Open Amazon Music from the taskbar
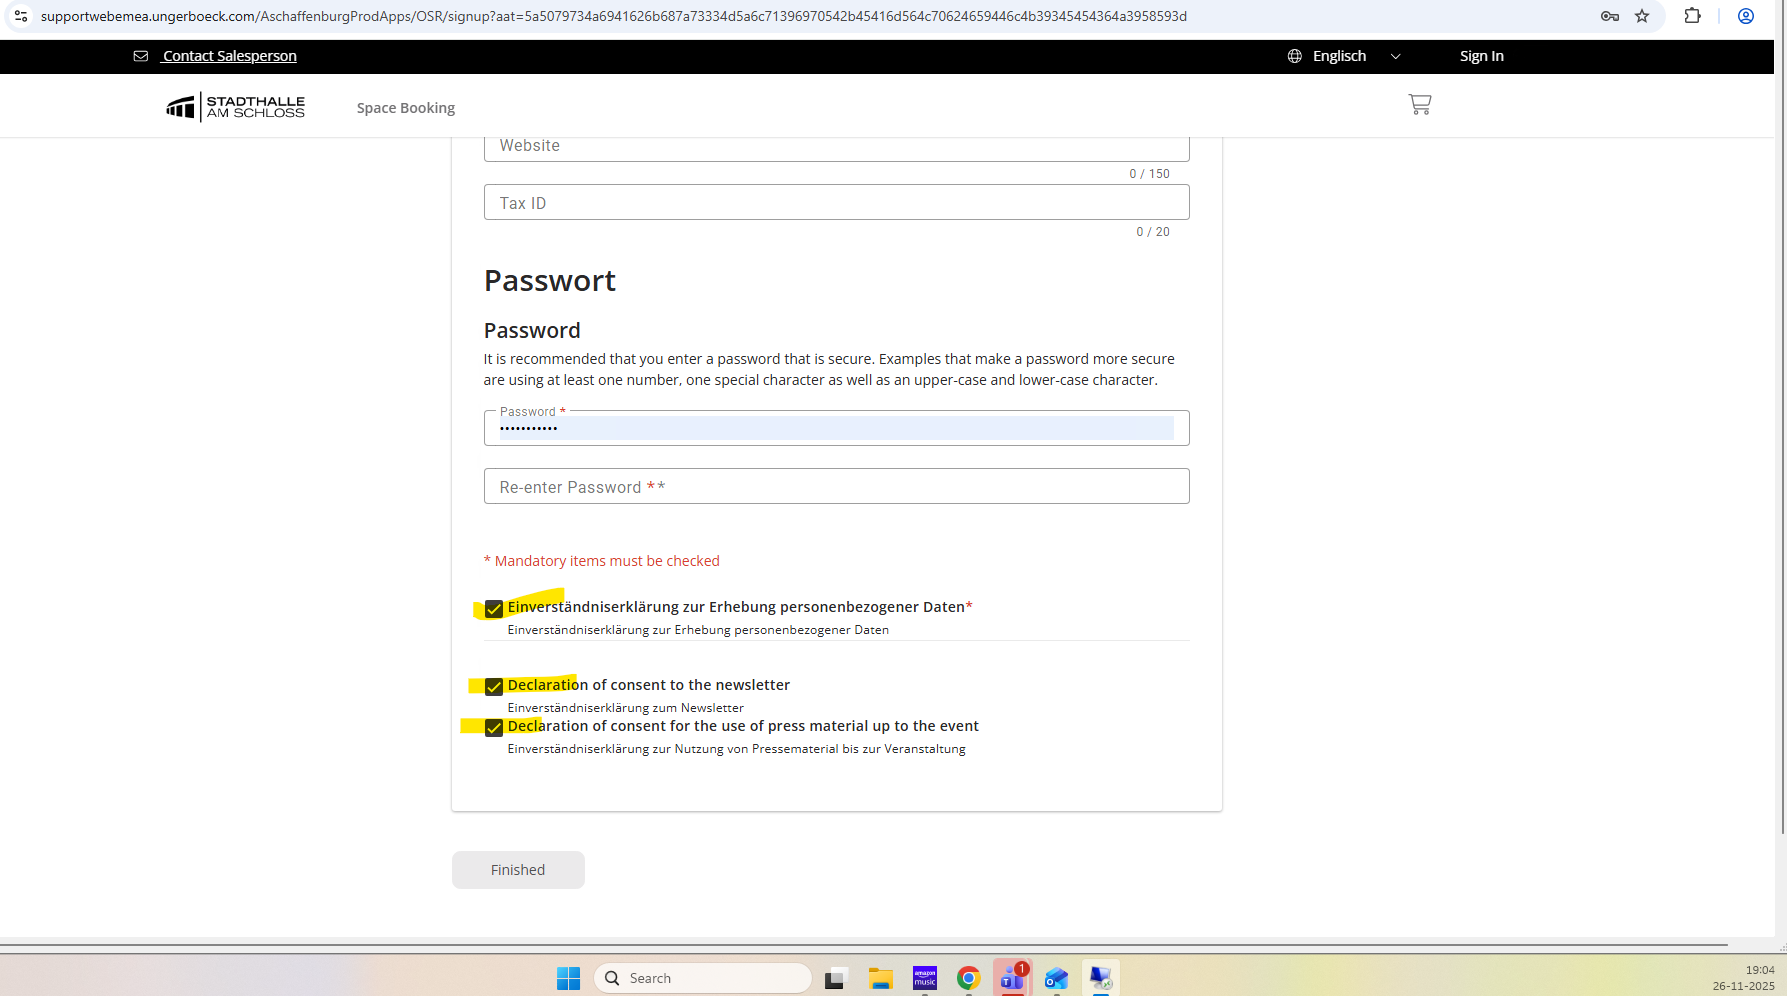Screen dimensions: 1787x996 click(x=925, y=978)
